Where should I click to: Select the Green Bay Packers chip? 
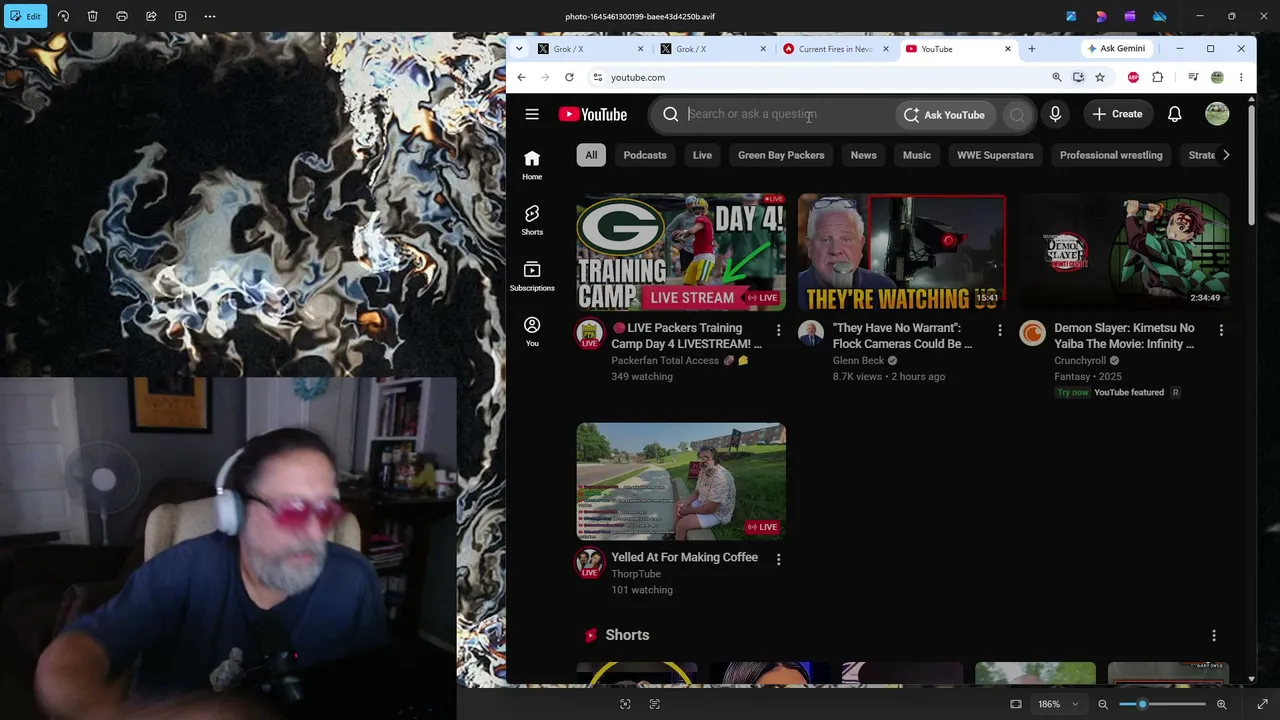(x=781, y=155)
